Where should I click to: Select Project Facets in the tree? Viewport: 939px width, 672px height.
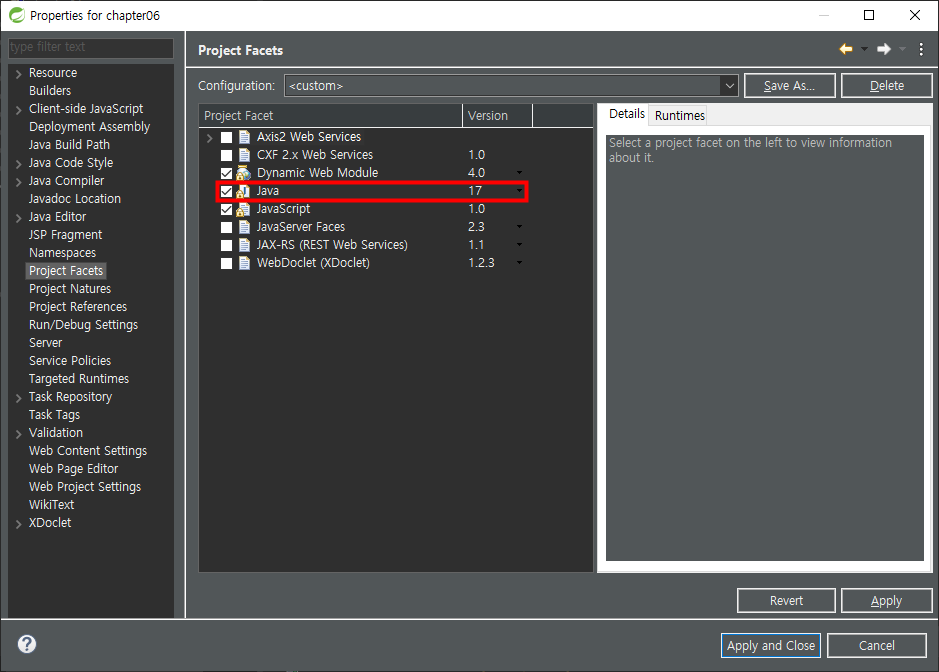[66, 271]
